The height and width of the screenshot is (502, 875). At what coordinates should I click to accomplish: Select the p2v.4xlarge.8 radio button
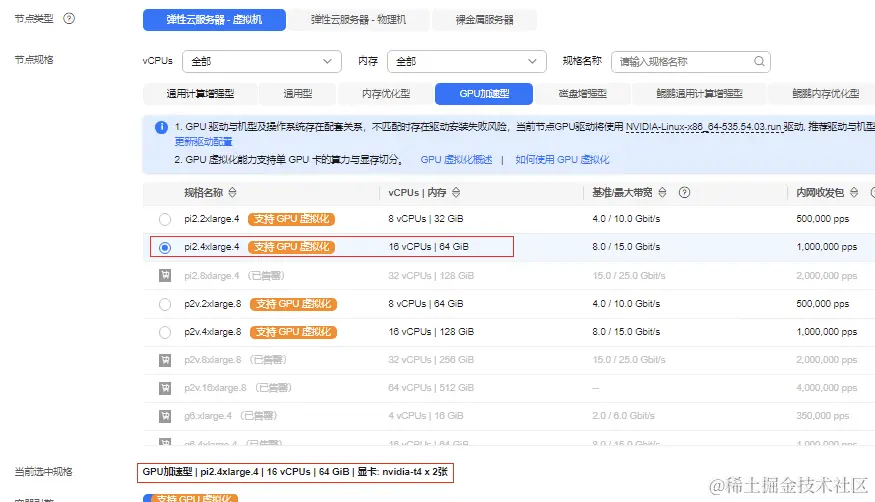pyautogui.click(x=165, y=332)
